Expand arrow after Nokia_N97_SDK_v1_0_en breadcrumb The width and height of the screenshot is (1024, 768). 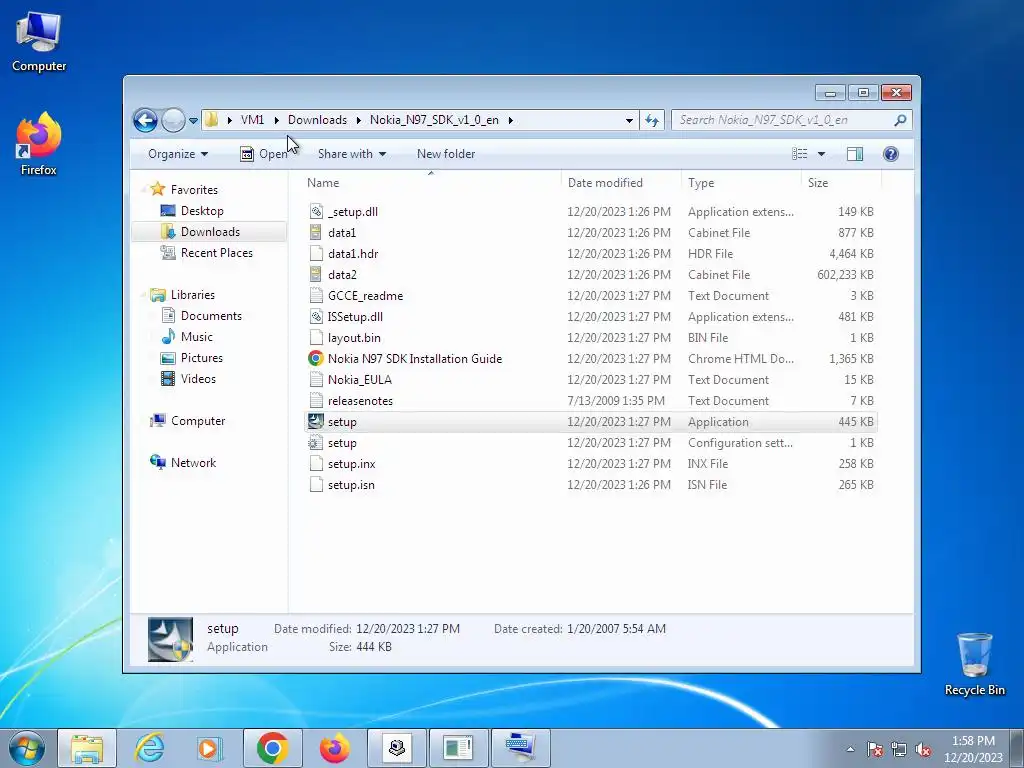[x=511, y=120]
